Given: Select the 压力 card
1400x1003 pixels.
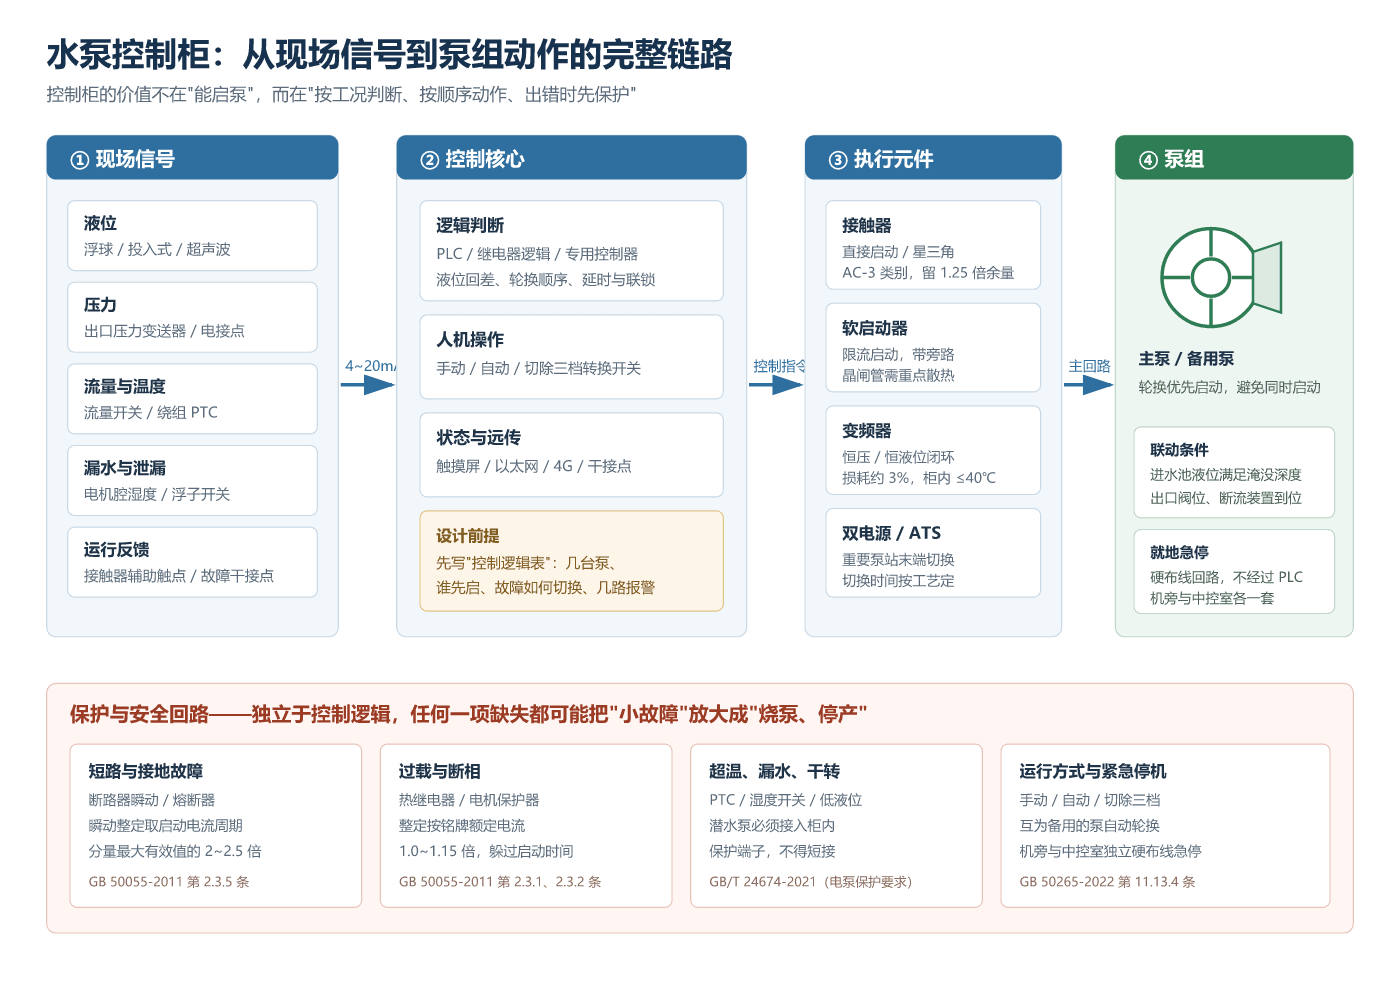Looking at the screenshot, I should click(x=192, y=317).
